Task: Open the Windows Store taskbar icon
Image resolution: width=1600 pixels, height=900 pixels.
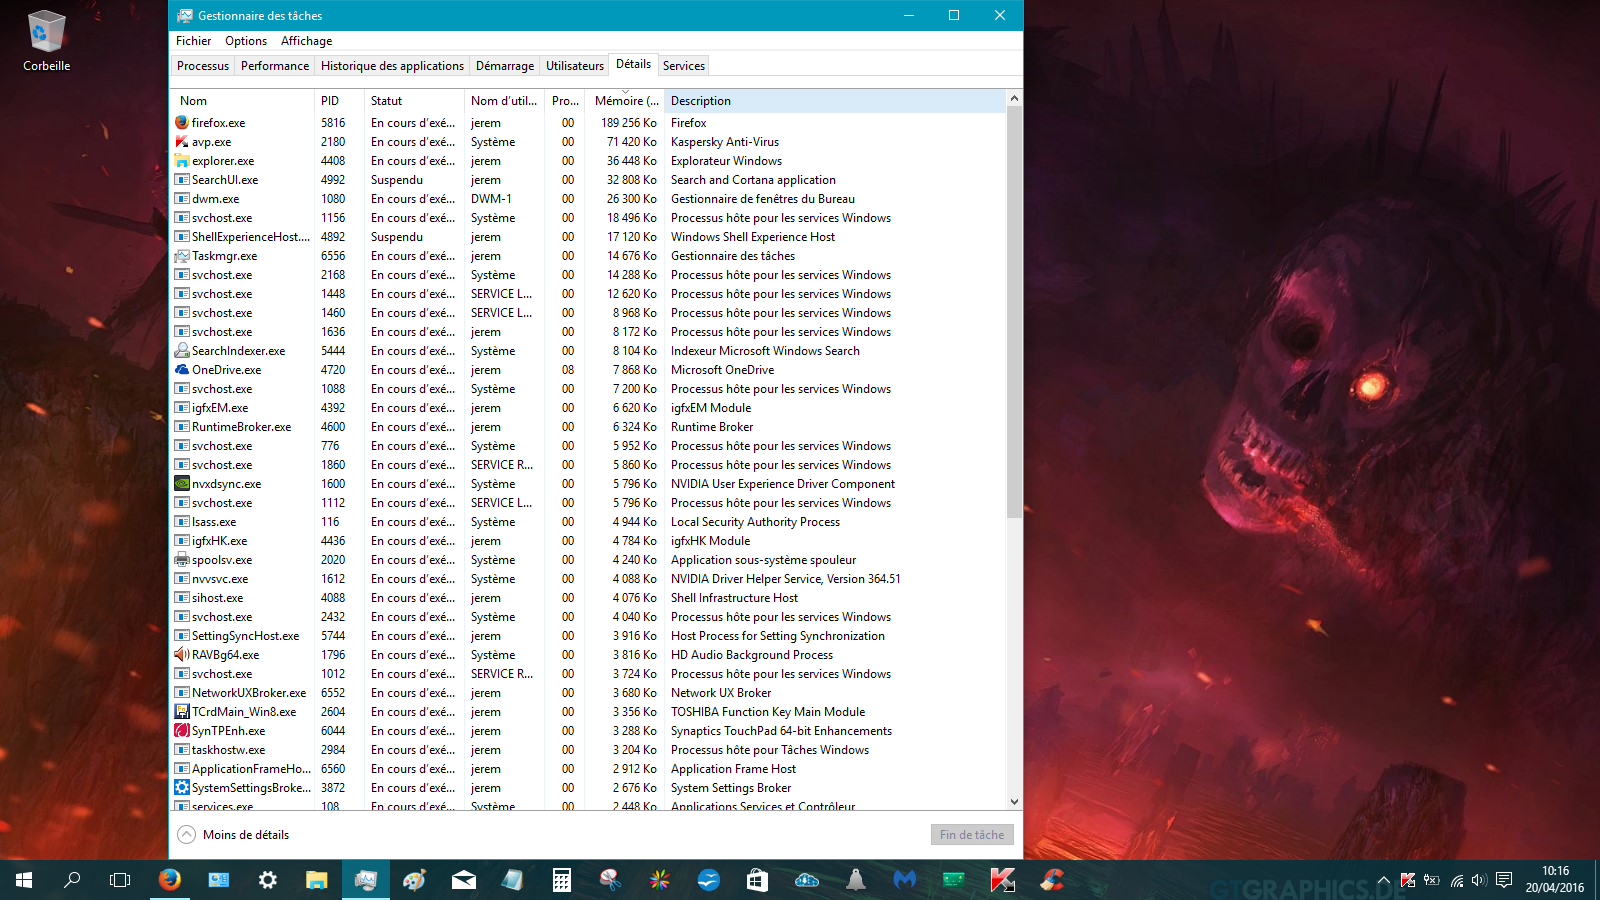Action: click(757, 880)
